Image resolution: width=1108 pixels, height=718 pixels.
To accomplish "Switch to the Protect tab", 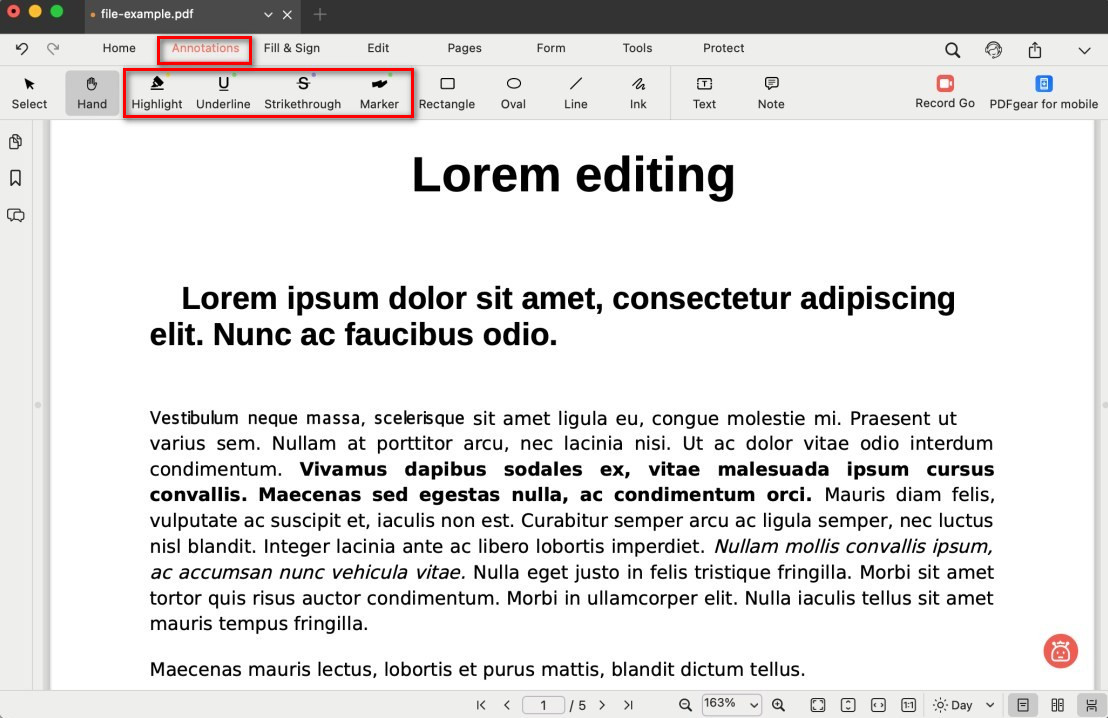I will pyautogui.click(x=723, y=48).
